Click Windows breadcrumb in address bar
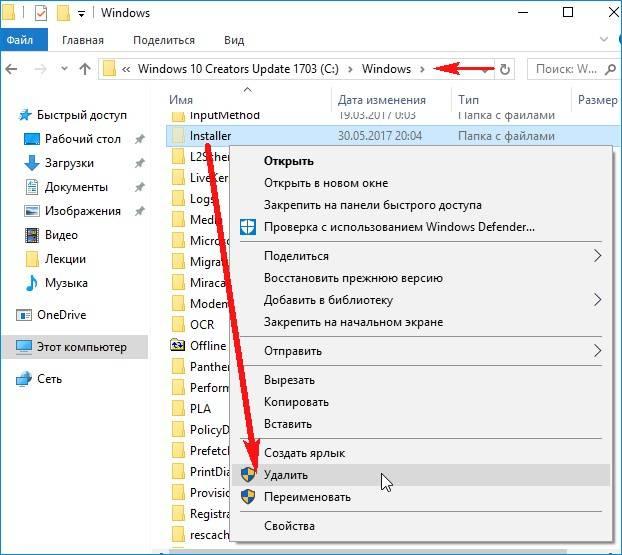The image size is (622, 555). pos(386,69)
